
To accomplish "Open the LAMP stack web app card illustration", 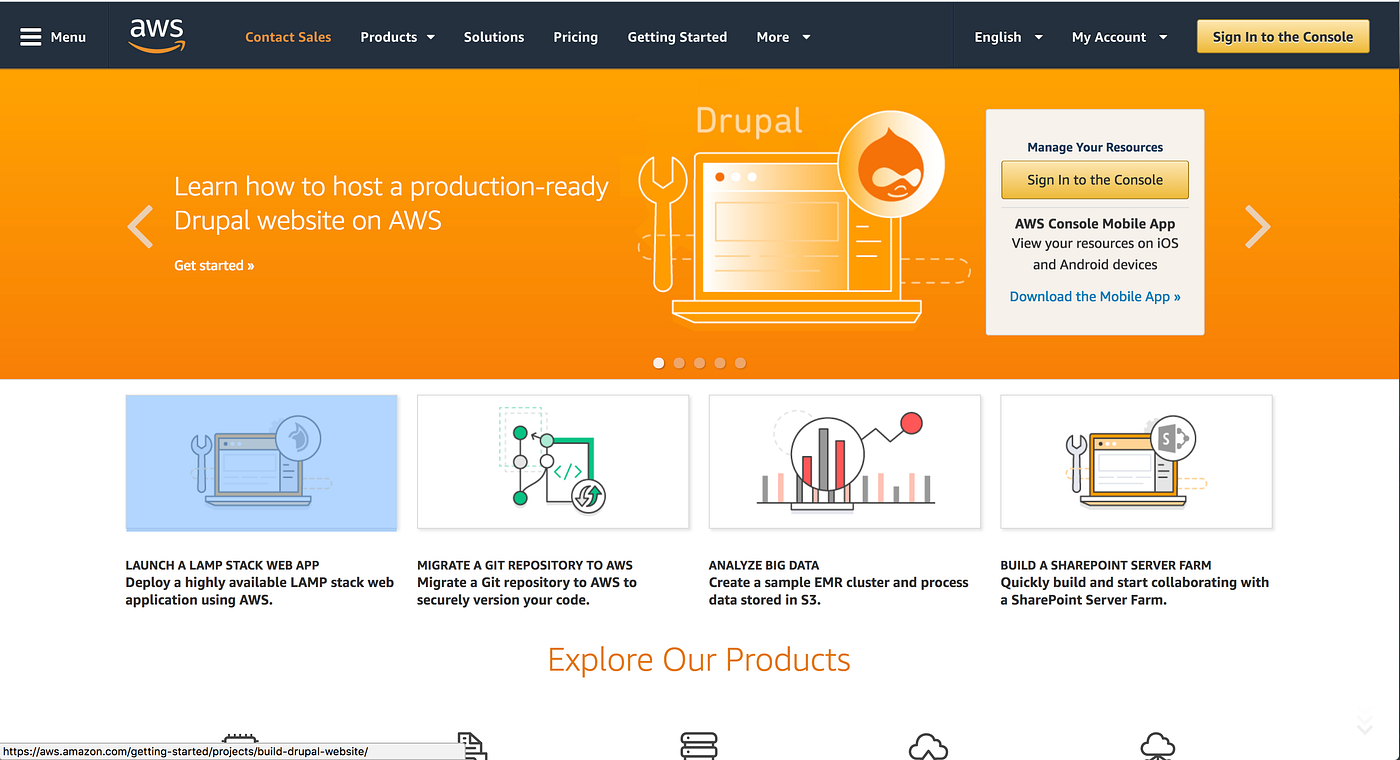I will 261,462.
